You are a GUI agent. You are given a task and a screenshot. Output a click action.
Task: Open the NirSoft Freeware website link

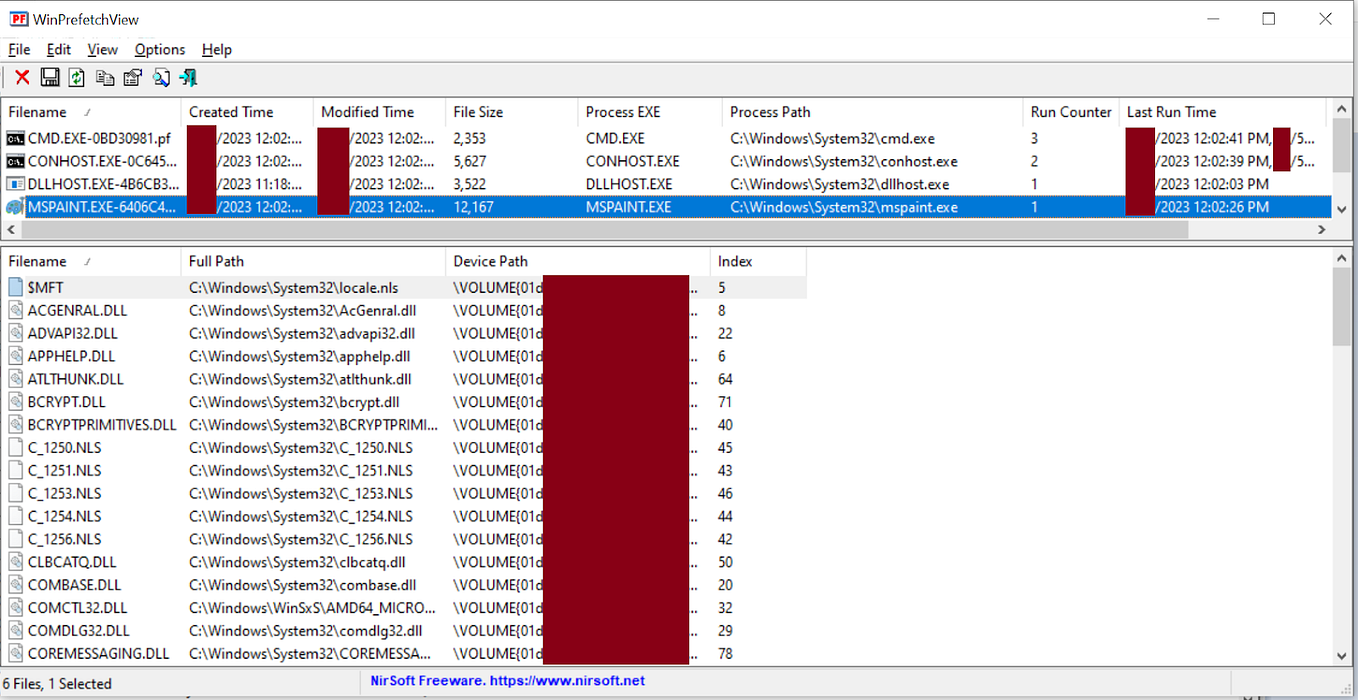(x=508, y=681)
